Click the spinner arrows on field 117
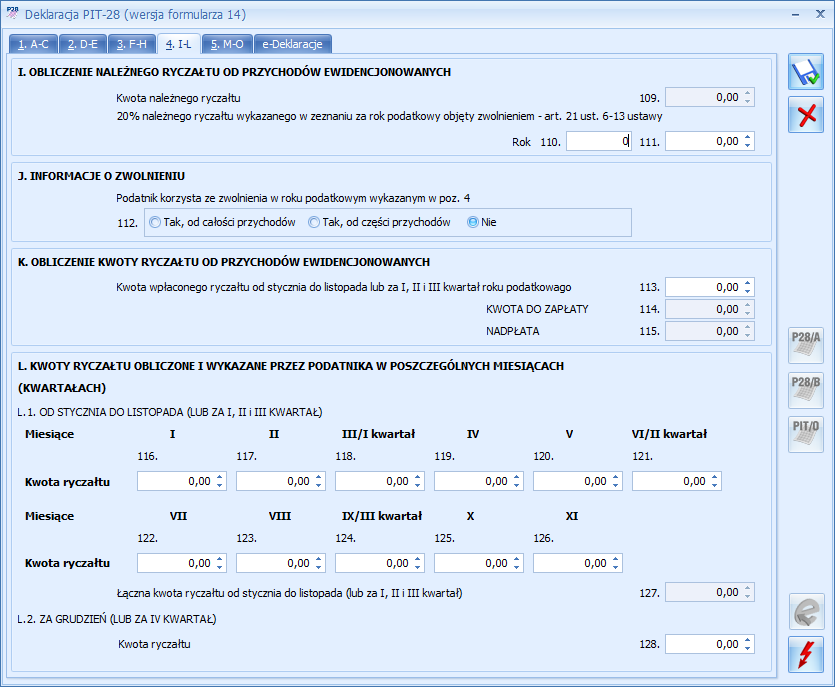Screen dimensions: 835x687 pyautogui.click(x=319, y=481)
